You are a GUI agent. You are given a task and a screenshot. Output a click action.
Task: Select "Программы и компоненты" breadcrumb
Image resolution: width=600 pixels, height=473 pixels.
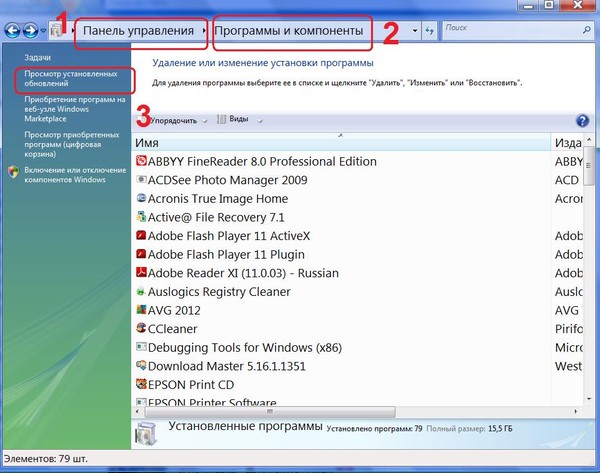[289, 31]
